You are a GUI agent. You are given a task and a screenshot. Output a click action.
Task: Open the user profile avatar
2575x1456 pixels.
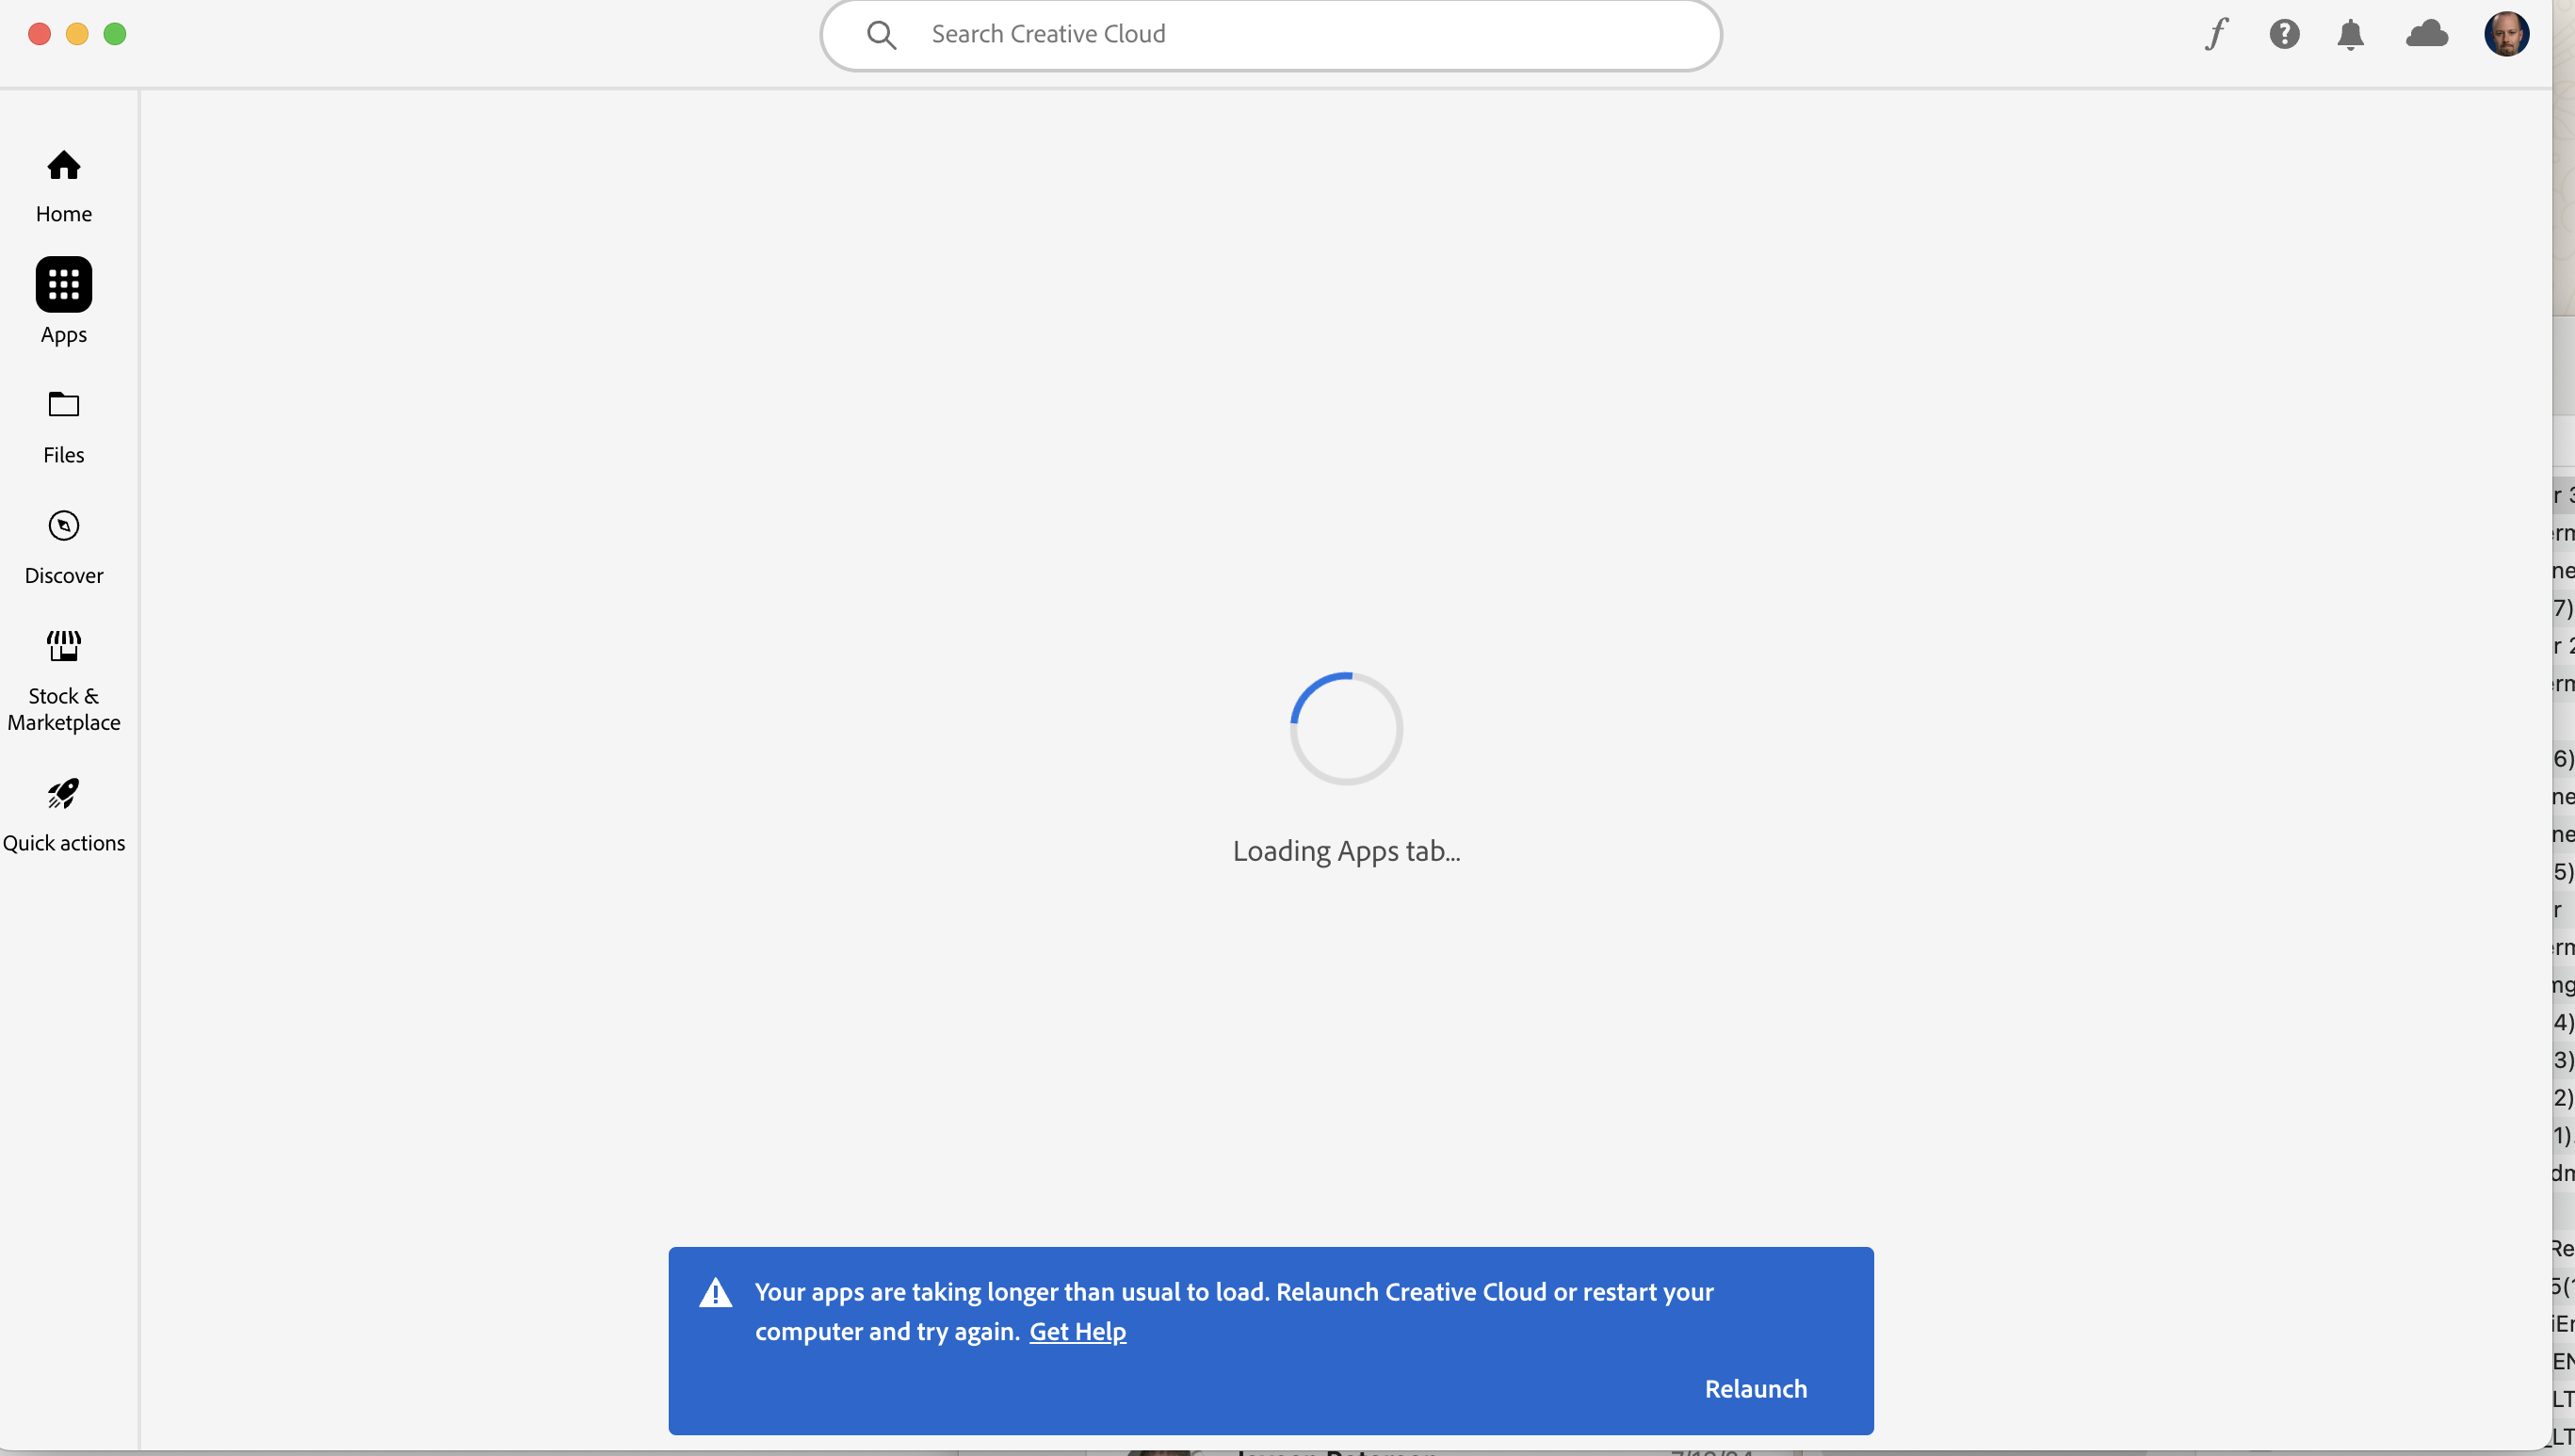pyautogui.click(x=2506, y=34)
